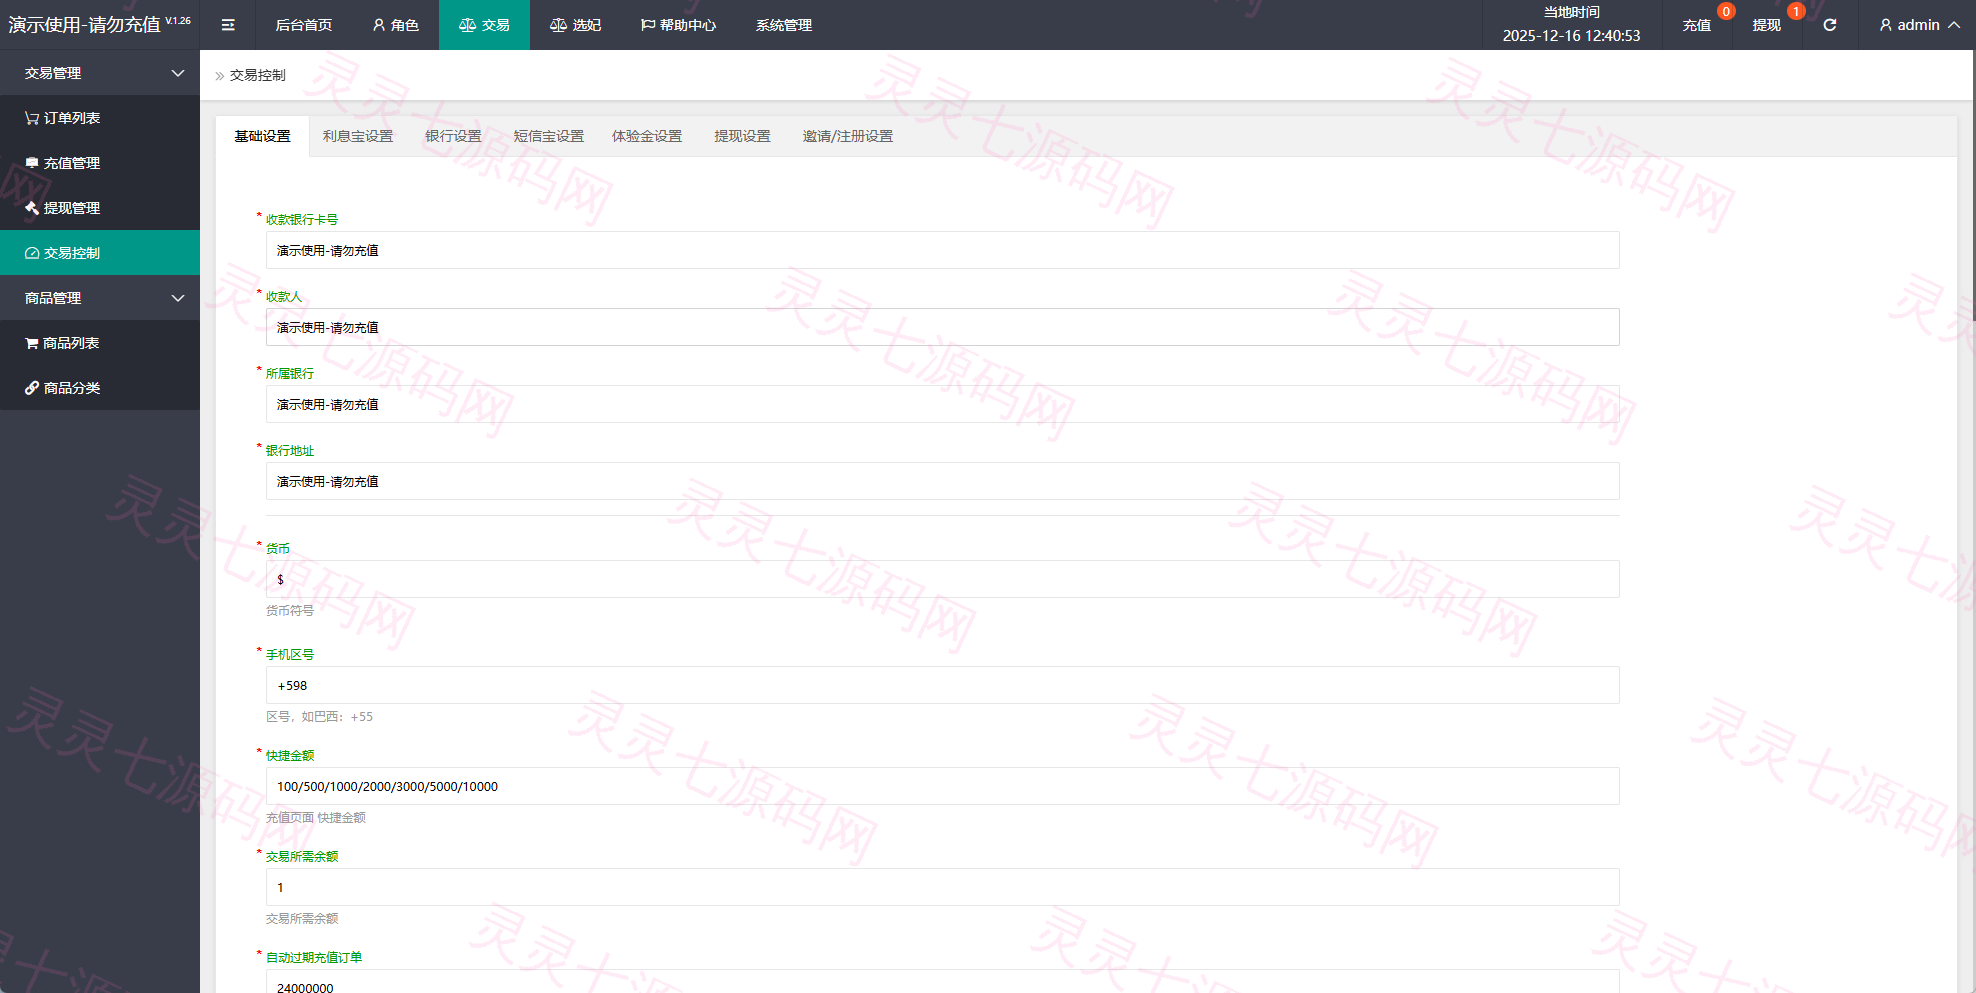Collapse the 商品管理 sidebar group
The width and height of the screenshot is (1976, 993).
(x=100, y=298)
